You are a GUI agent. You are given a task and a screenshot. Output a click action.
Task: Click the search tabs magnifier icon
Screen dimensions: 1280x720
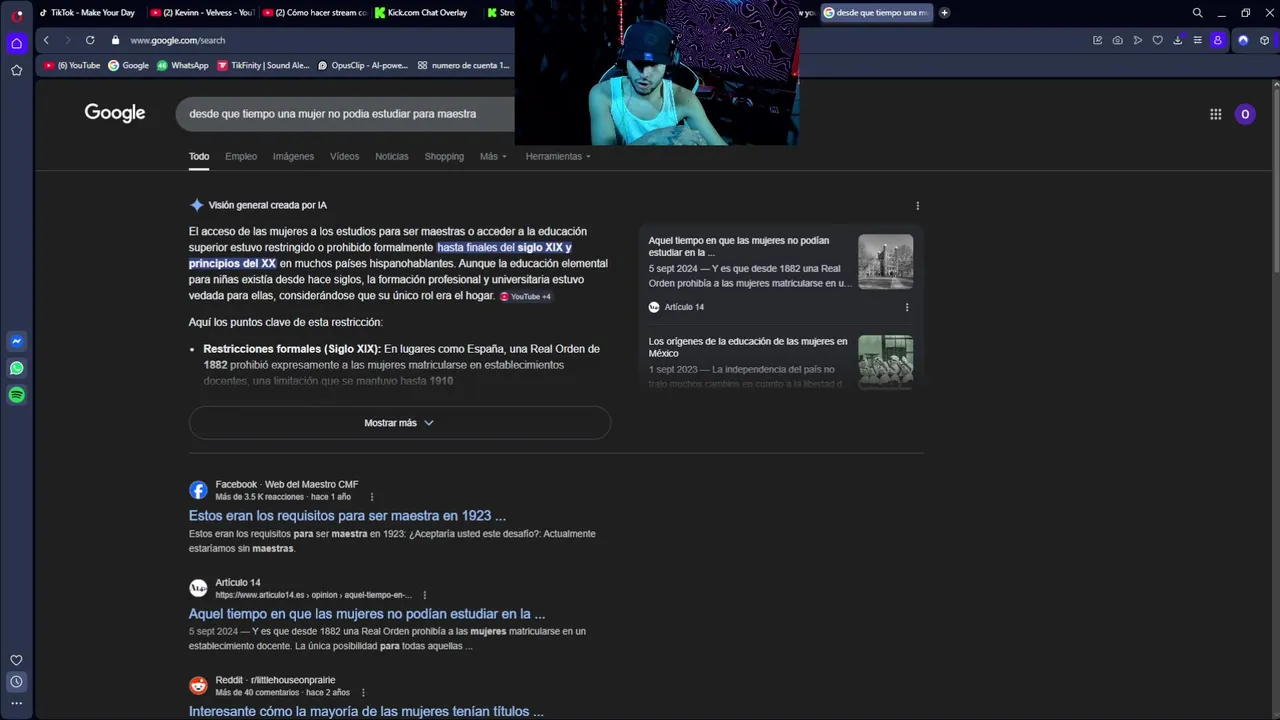[1197, 13]
